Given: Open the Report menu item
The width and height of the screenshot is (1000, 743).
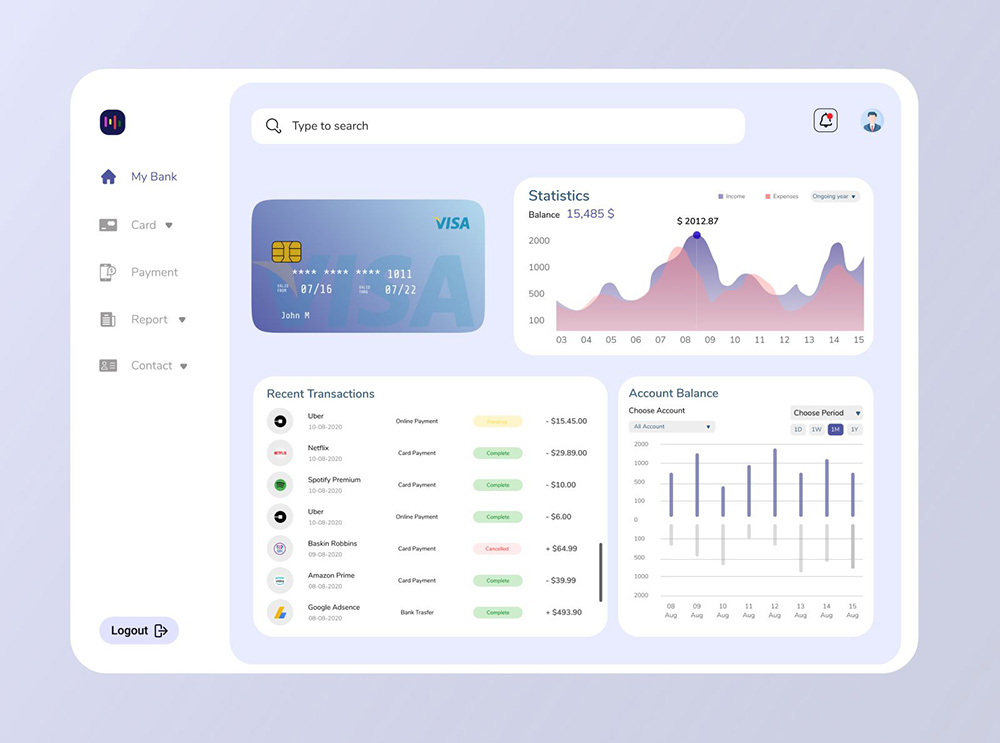Looking at the screenshot, I should 149,320.
